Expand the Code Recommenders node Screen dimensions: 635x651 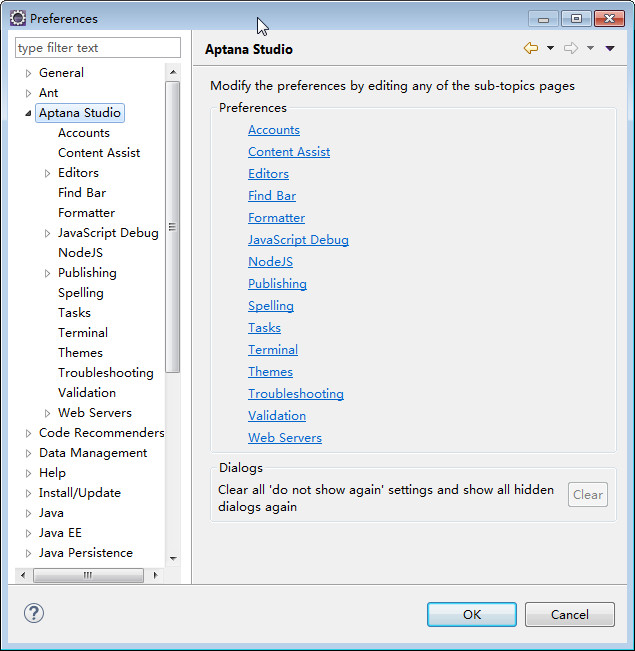(x=28, y=433)
